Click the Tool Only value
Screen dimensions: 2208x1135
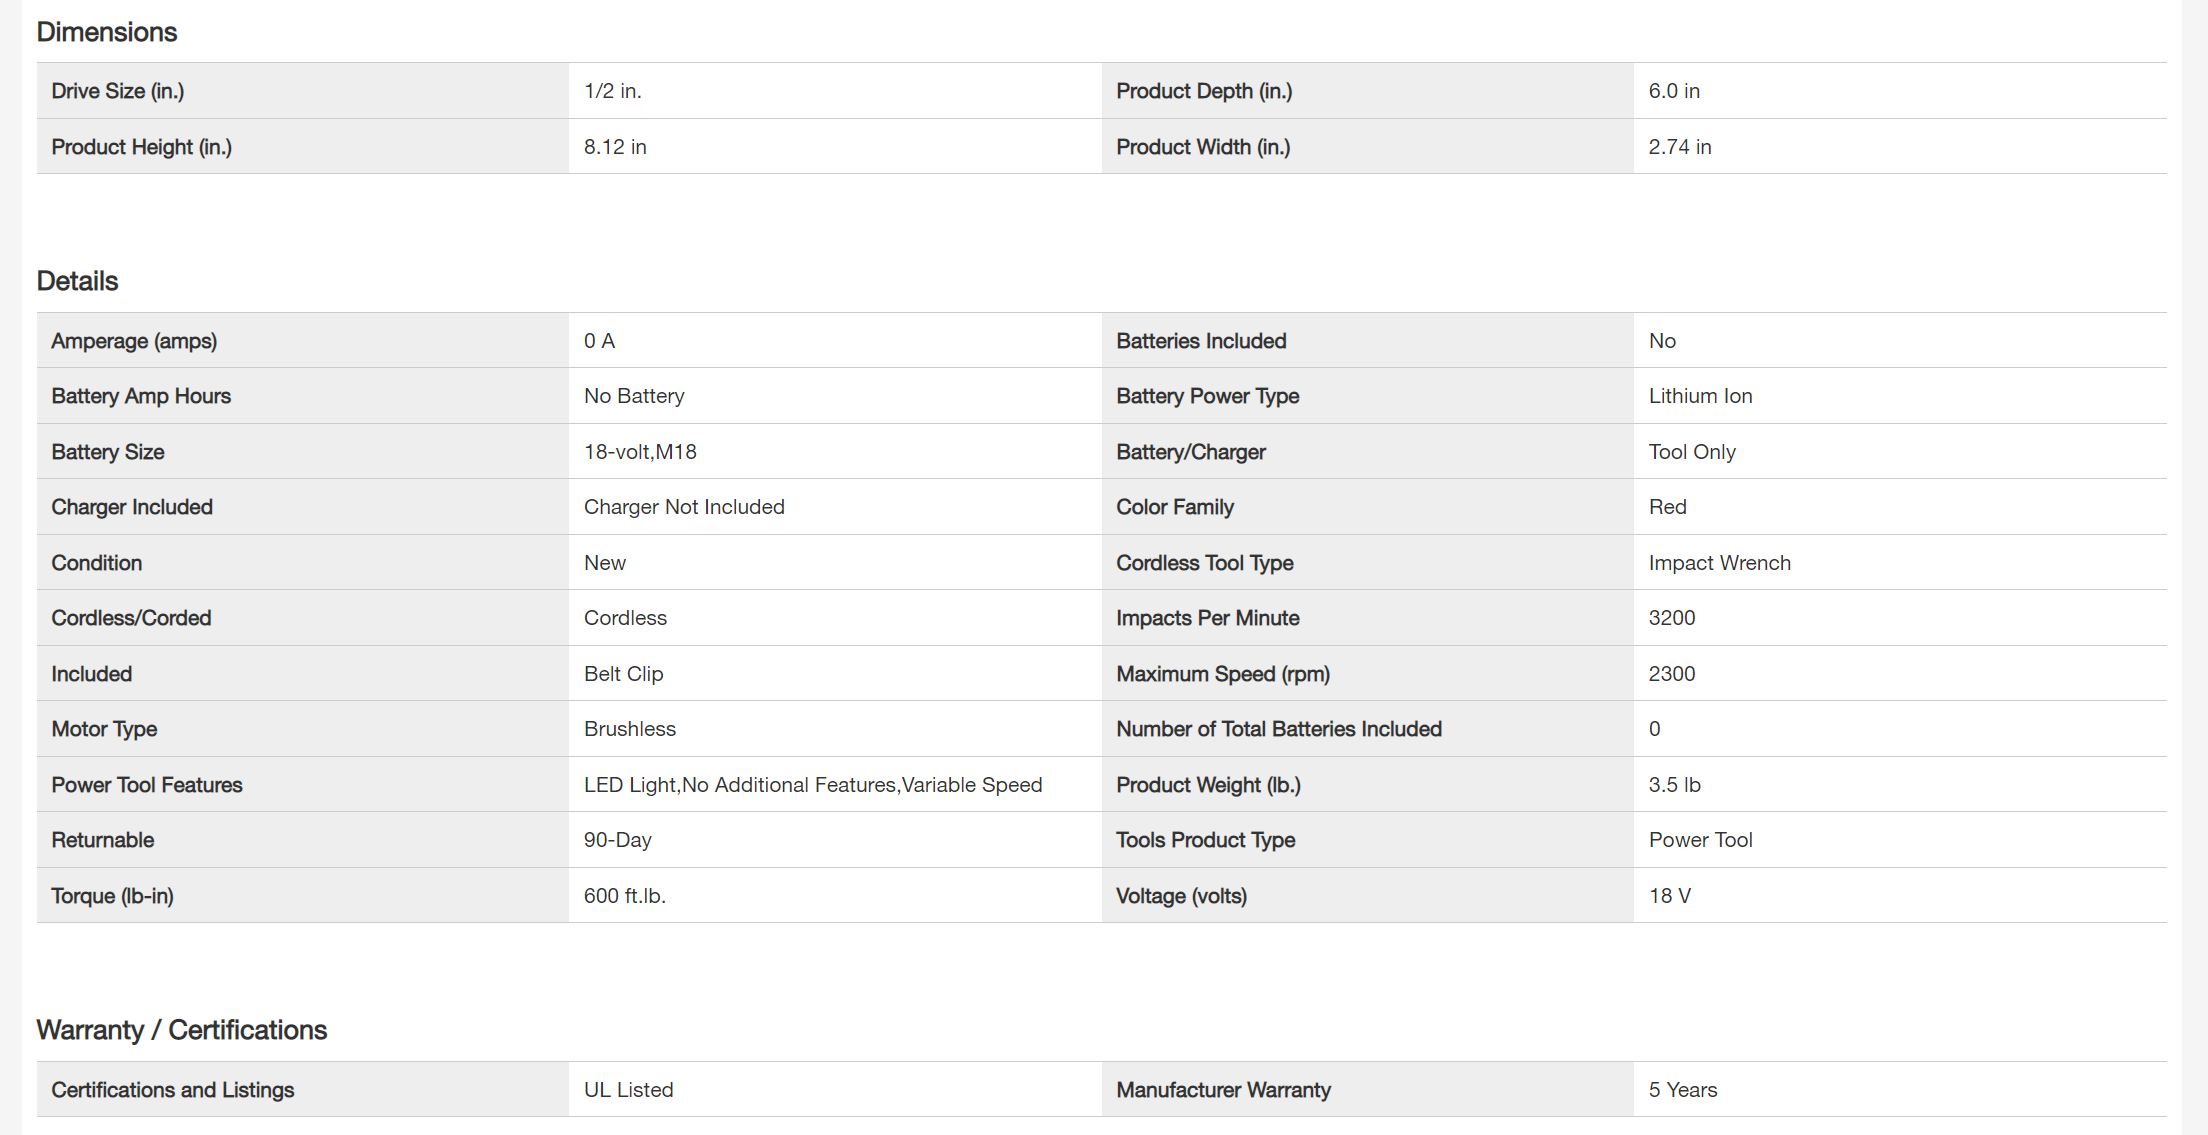(1692, 452)
